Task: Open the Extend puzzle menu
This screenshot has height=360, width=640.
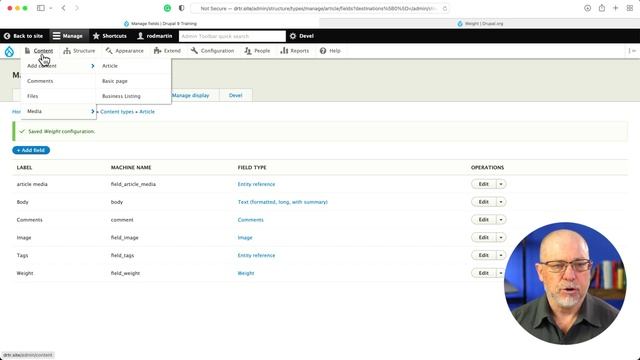Action: (x=167, y=51)
